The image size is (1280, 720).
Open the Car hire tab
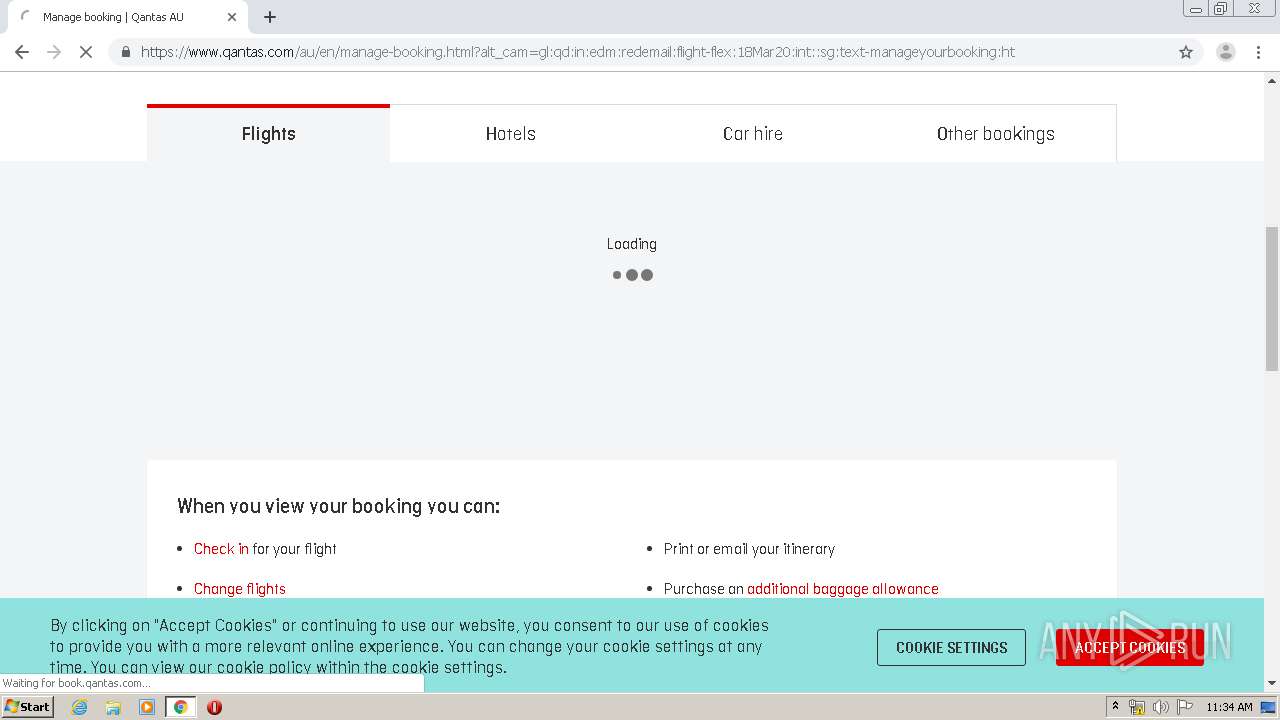pyautogui.click(x=753, y=133)
